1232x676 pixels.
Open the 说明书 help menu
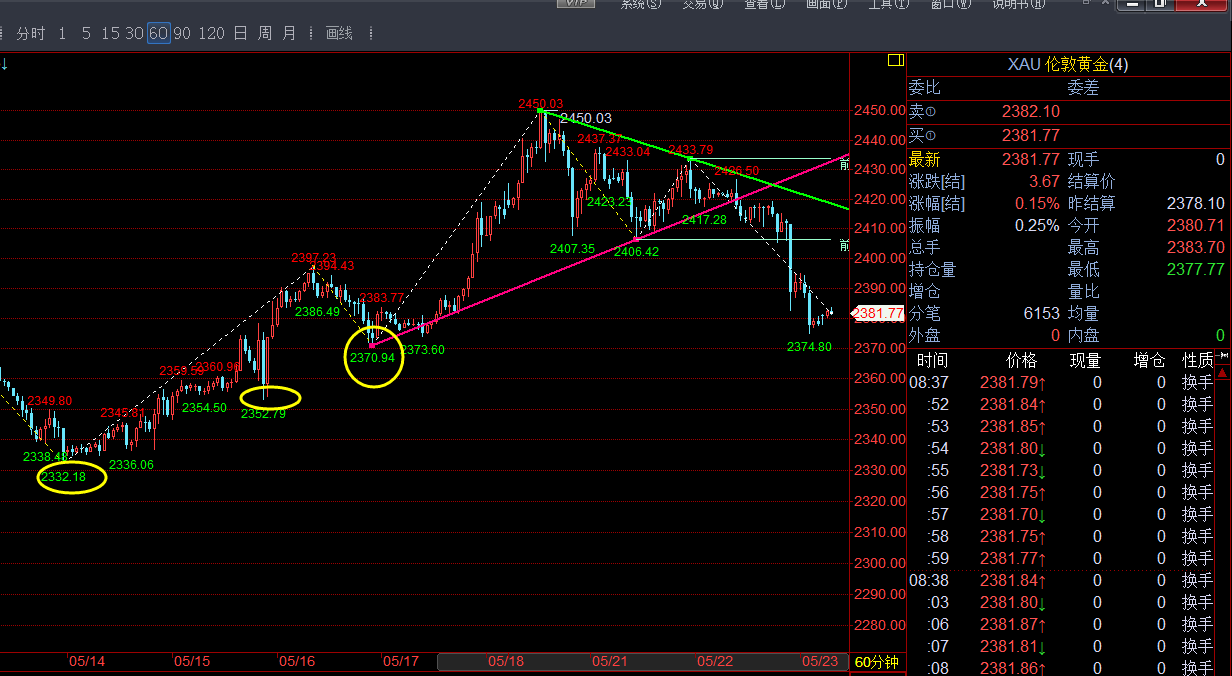(1017, 4)
